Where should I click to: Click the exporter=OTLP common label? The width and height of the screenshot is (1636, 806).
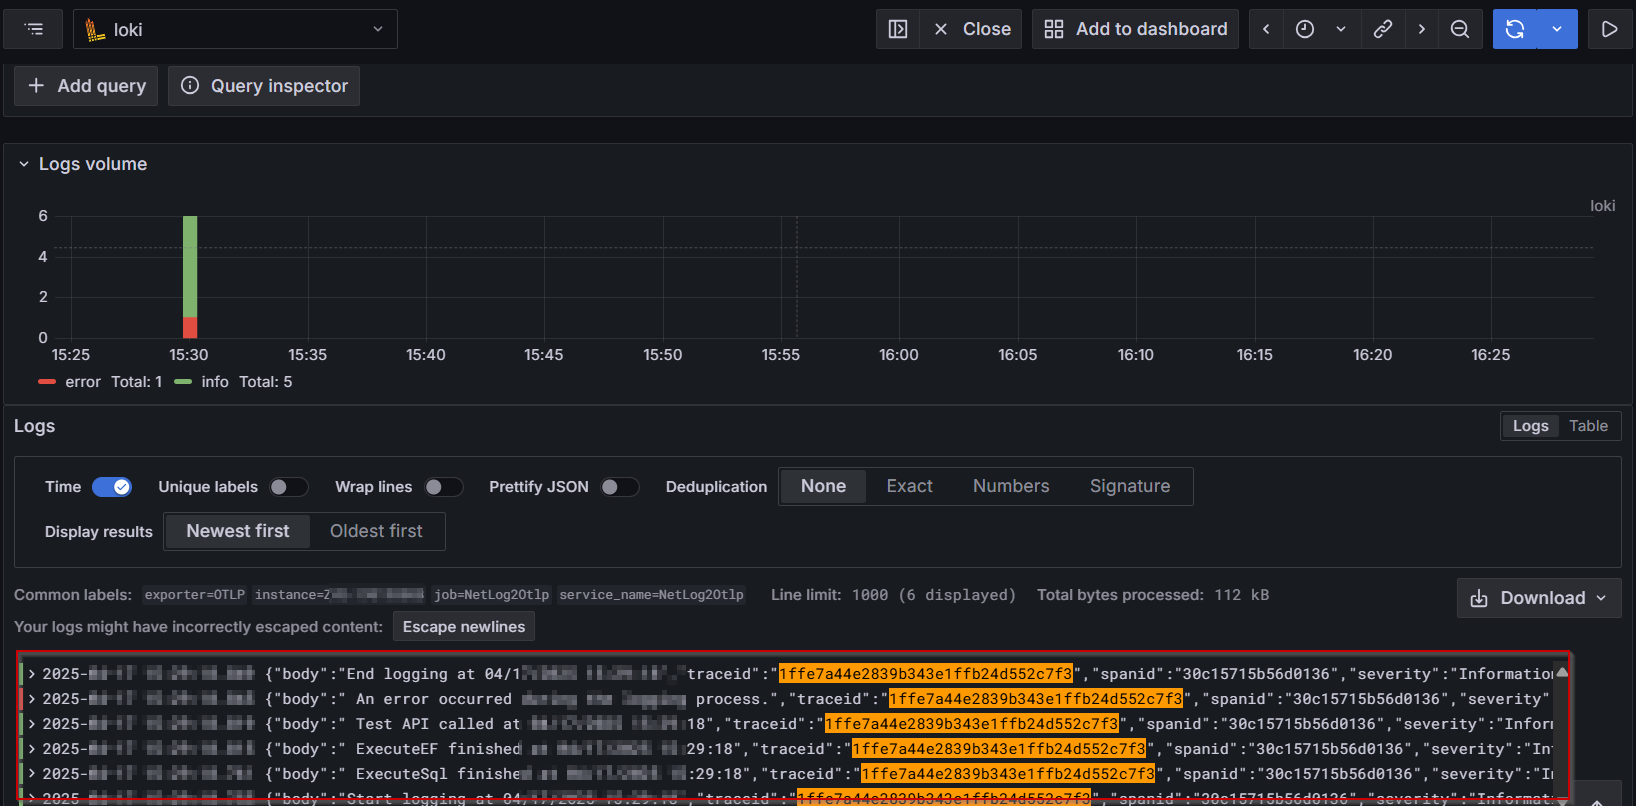tap(195, 595)
